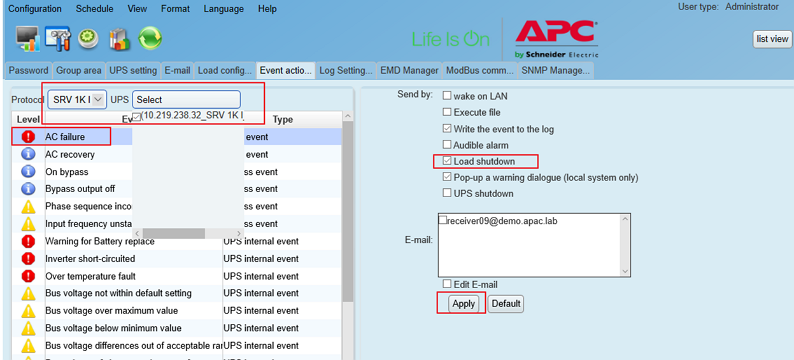Enable the wake on LAN checkbox
Image resolution: width=794 pixels, height=360 pixels.
click(x=447, y=96)
